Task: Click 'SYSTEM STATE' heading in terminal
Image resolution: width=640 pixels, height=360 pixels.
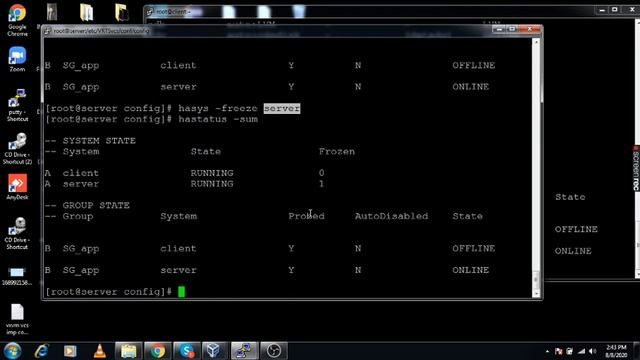Action: (x=99, y=141)
